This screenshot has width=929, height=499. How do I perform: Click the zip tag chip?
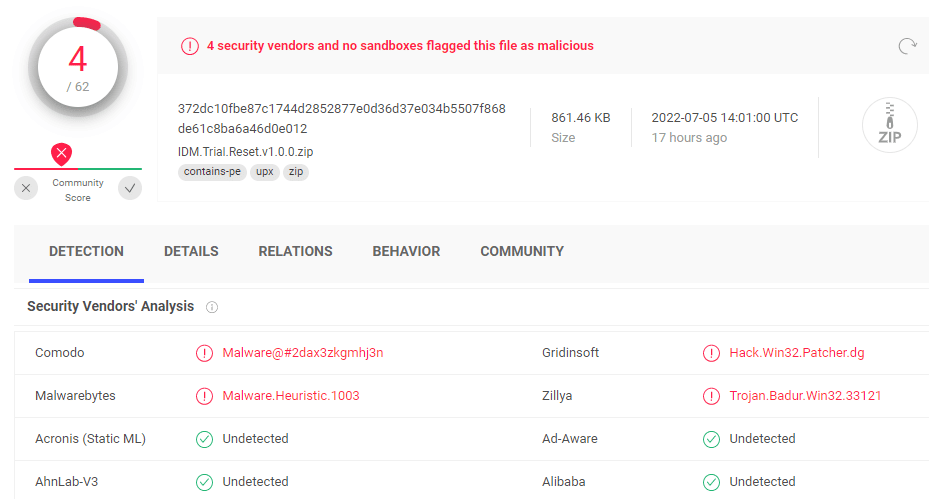point(296,172)
